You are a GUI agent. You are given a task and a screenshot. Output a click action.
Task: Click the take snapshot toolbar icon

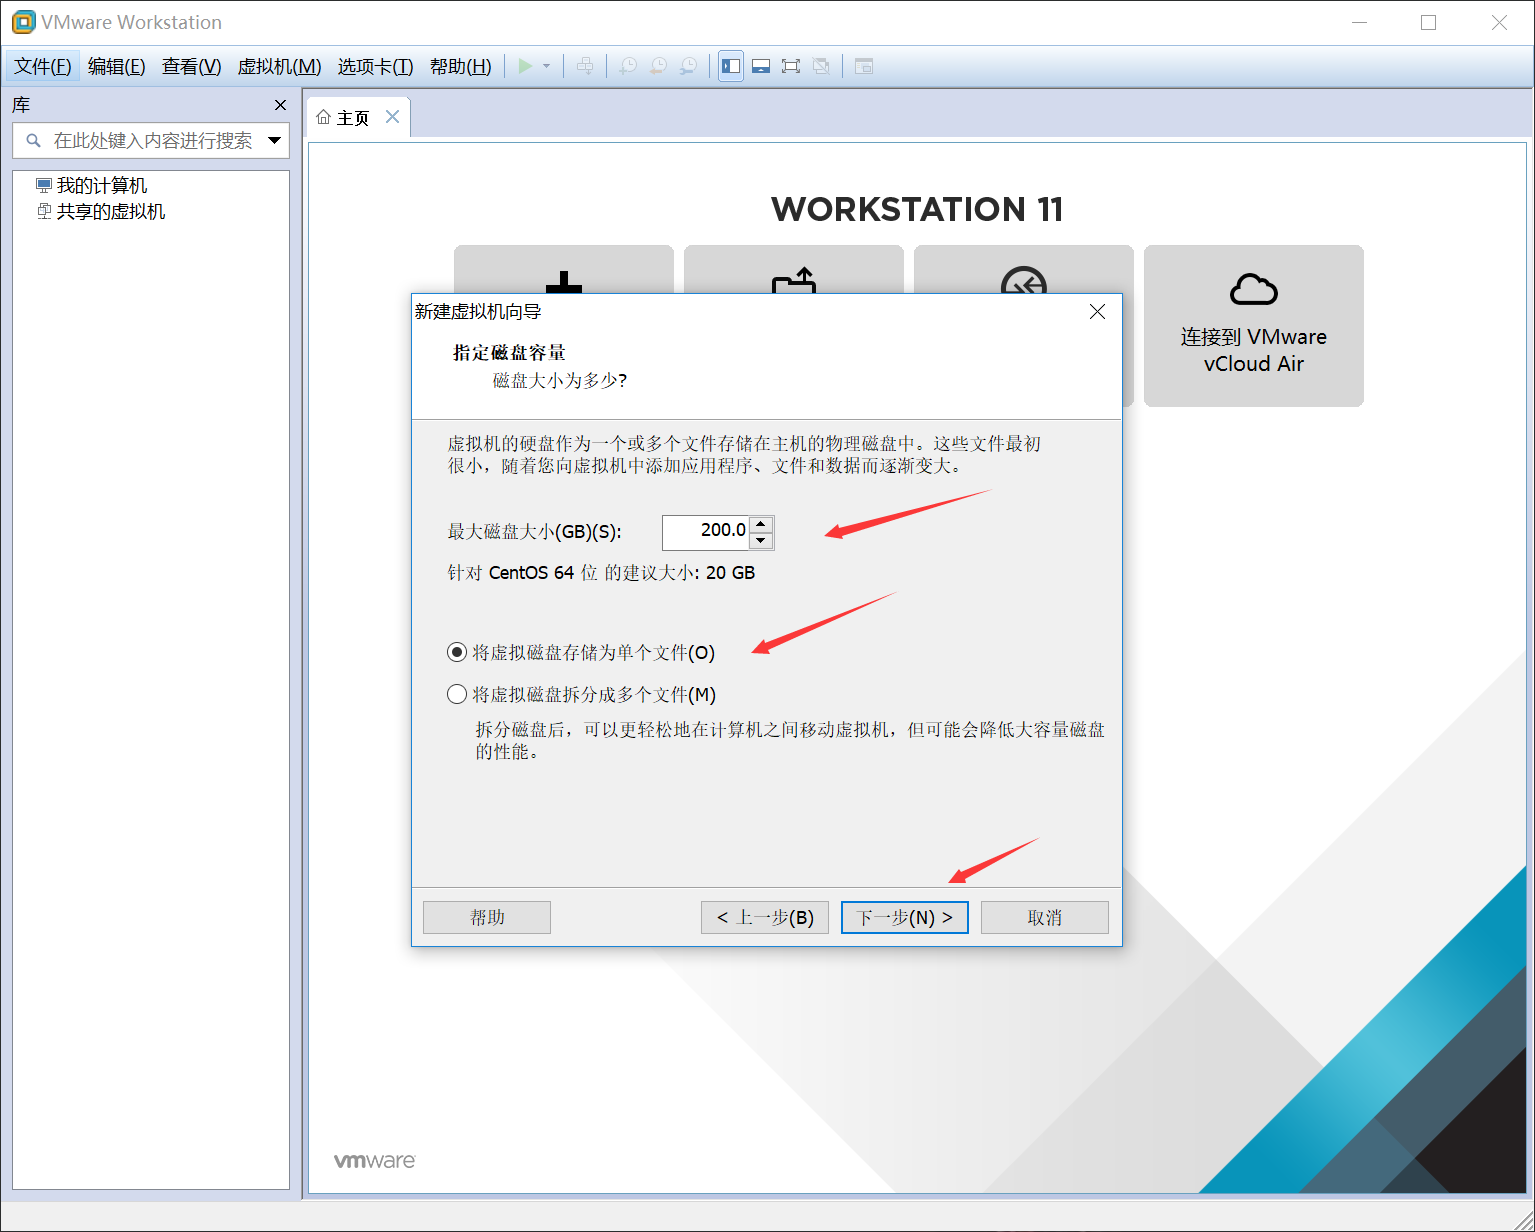coord(628,66)
